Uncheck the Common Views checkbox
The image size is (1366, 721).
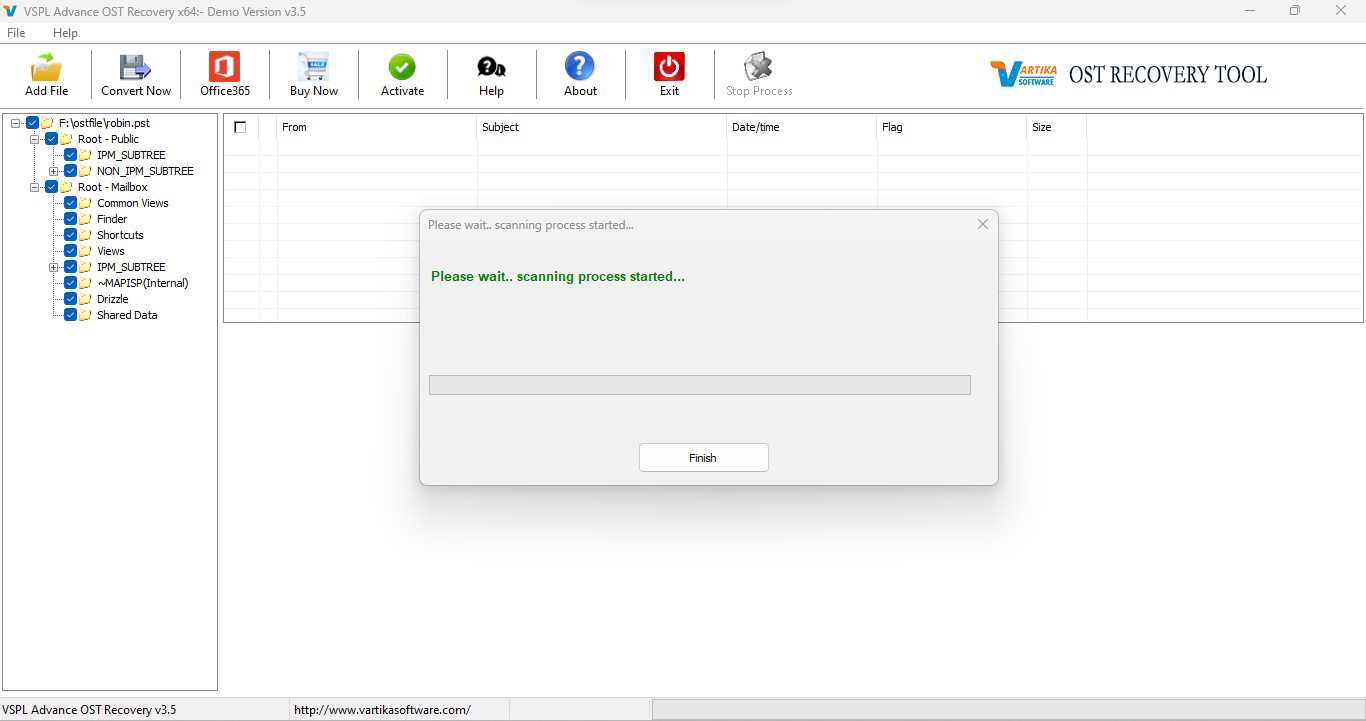pos(70,203)
